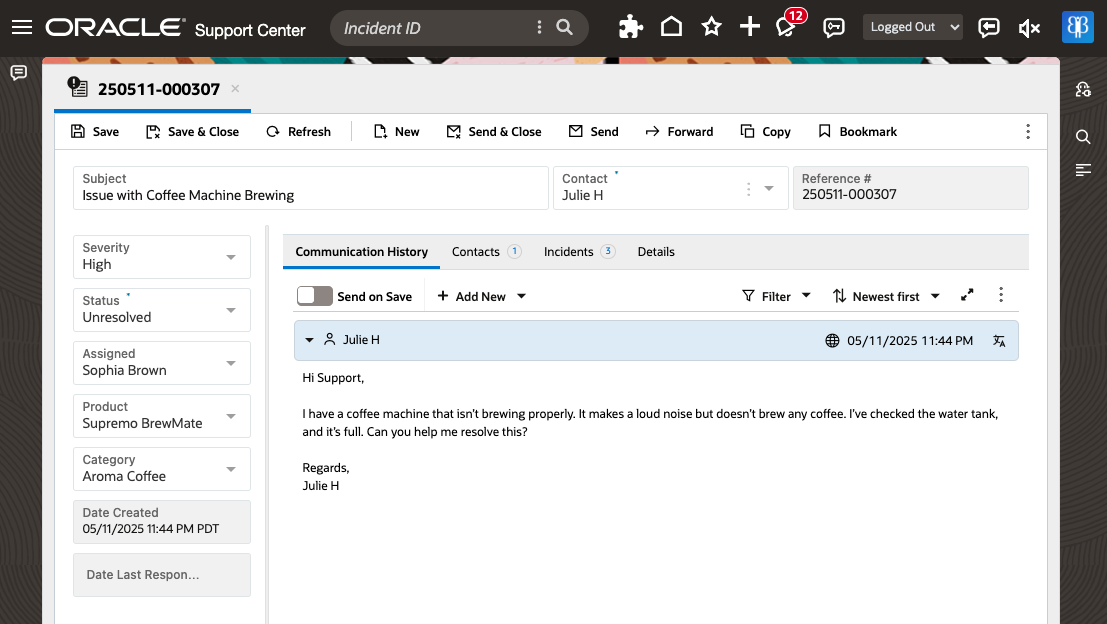Open the Logged Out status selector

912,27
